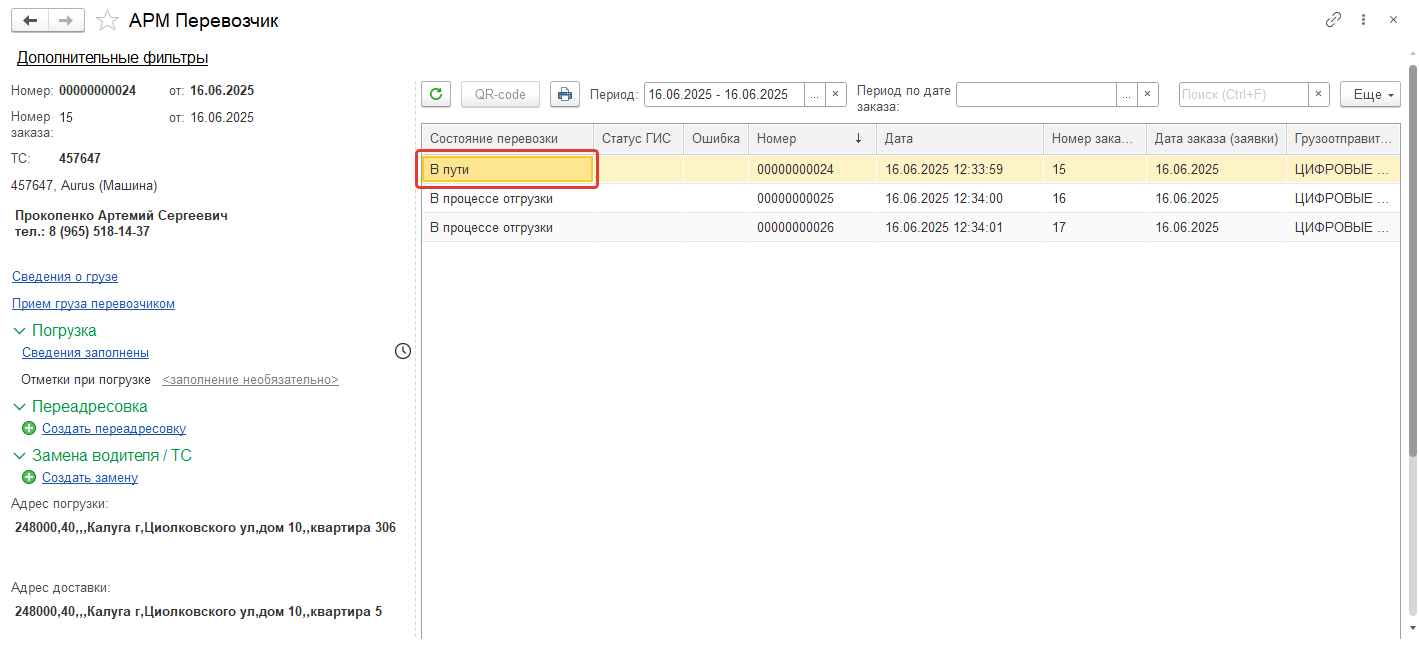Go back with the left arrow button
This screenshot has width=1419, height=649.
pos(30,20)
